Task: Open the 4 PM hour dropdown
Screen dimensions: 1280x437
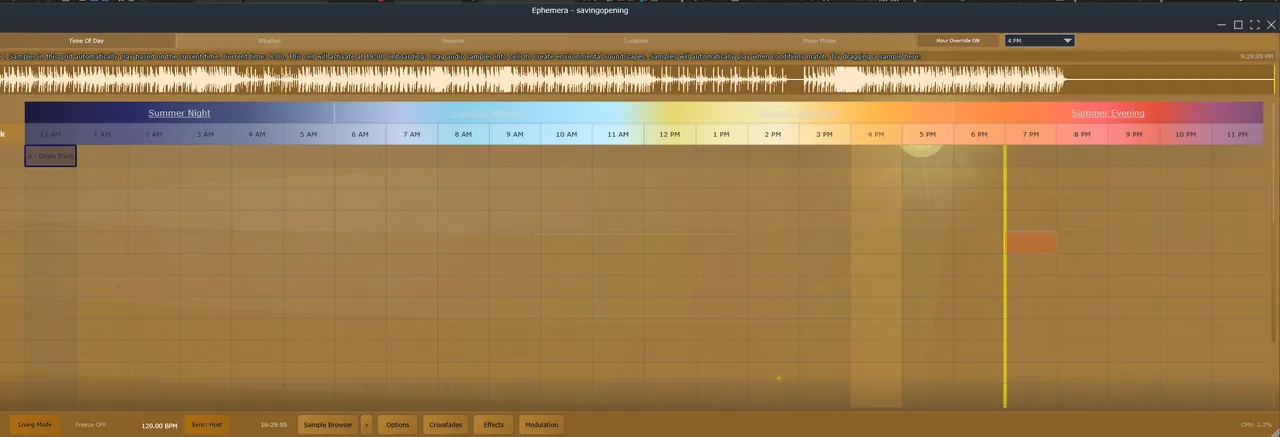Action: click(1039, 41)
